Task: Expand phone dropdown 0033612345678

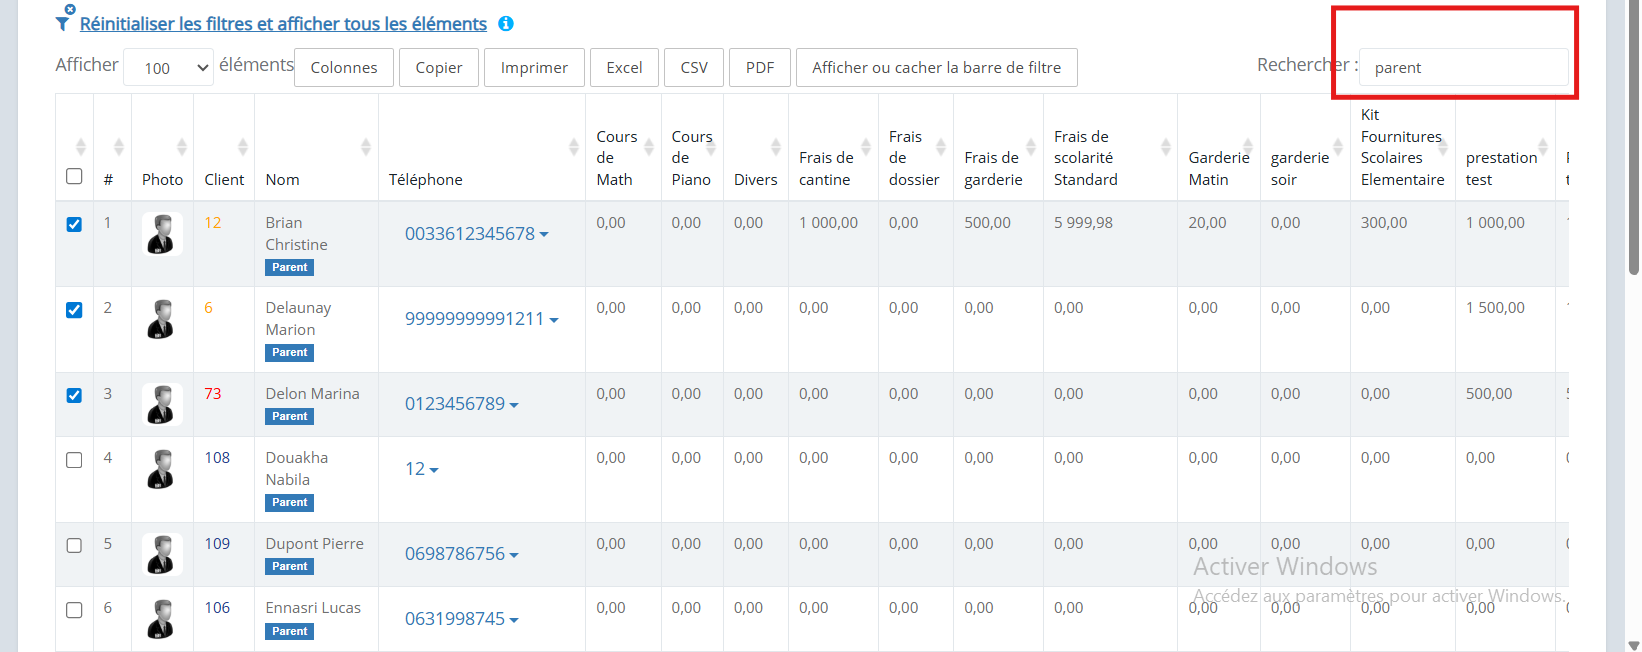Action: (x=477, y=234)
